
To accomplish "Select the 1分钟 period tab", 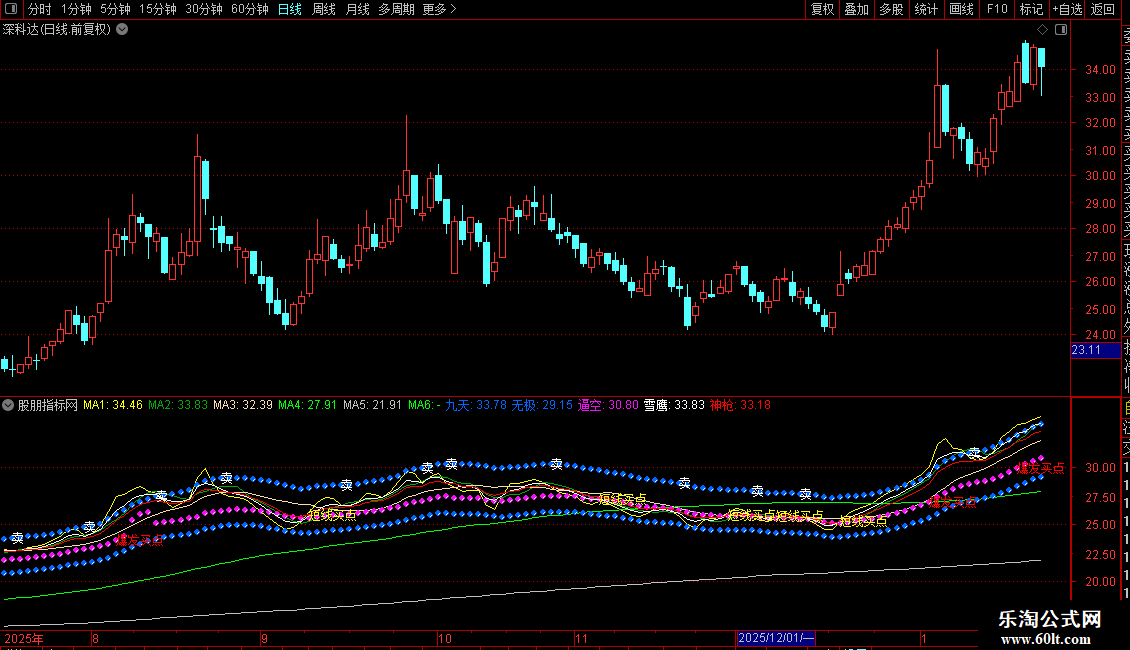I will 76,9.
